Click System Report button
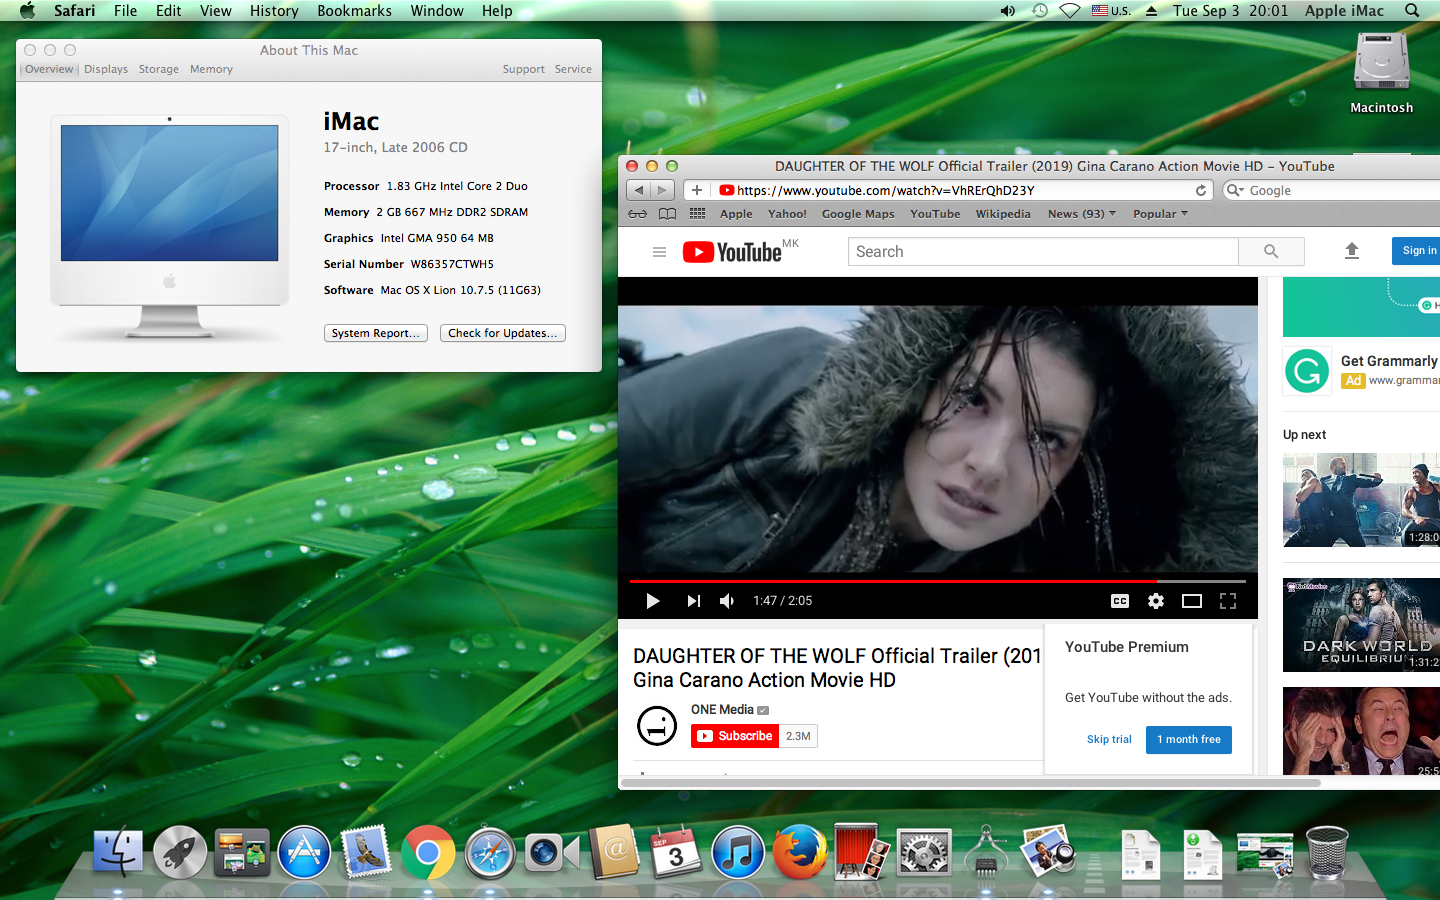This screenshot has height=900, width=1440. pyautogui.click(x=376, y=333)
